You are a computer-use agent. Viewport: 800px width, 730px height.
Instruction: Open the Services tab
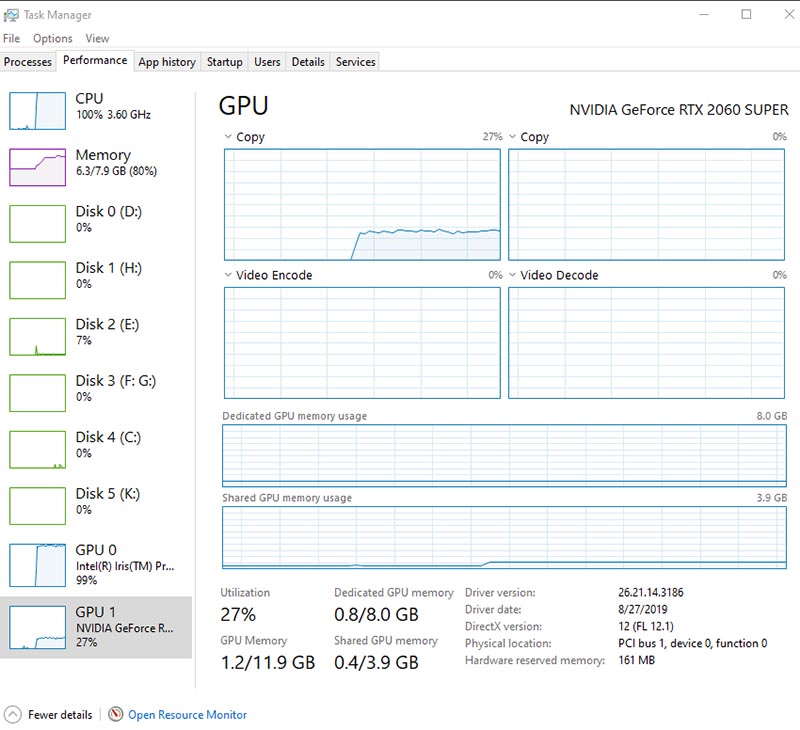(355, 62)
